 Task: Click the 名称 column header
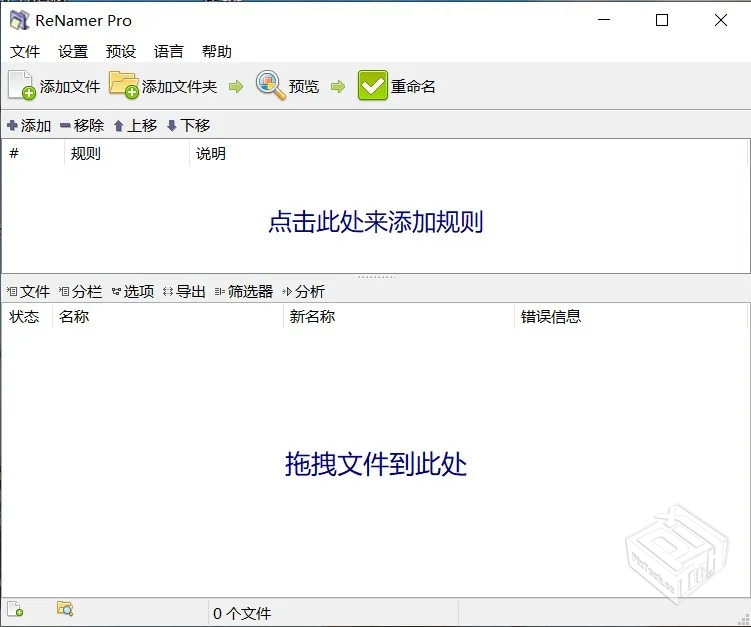point(168,316)
